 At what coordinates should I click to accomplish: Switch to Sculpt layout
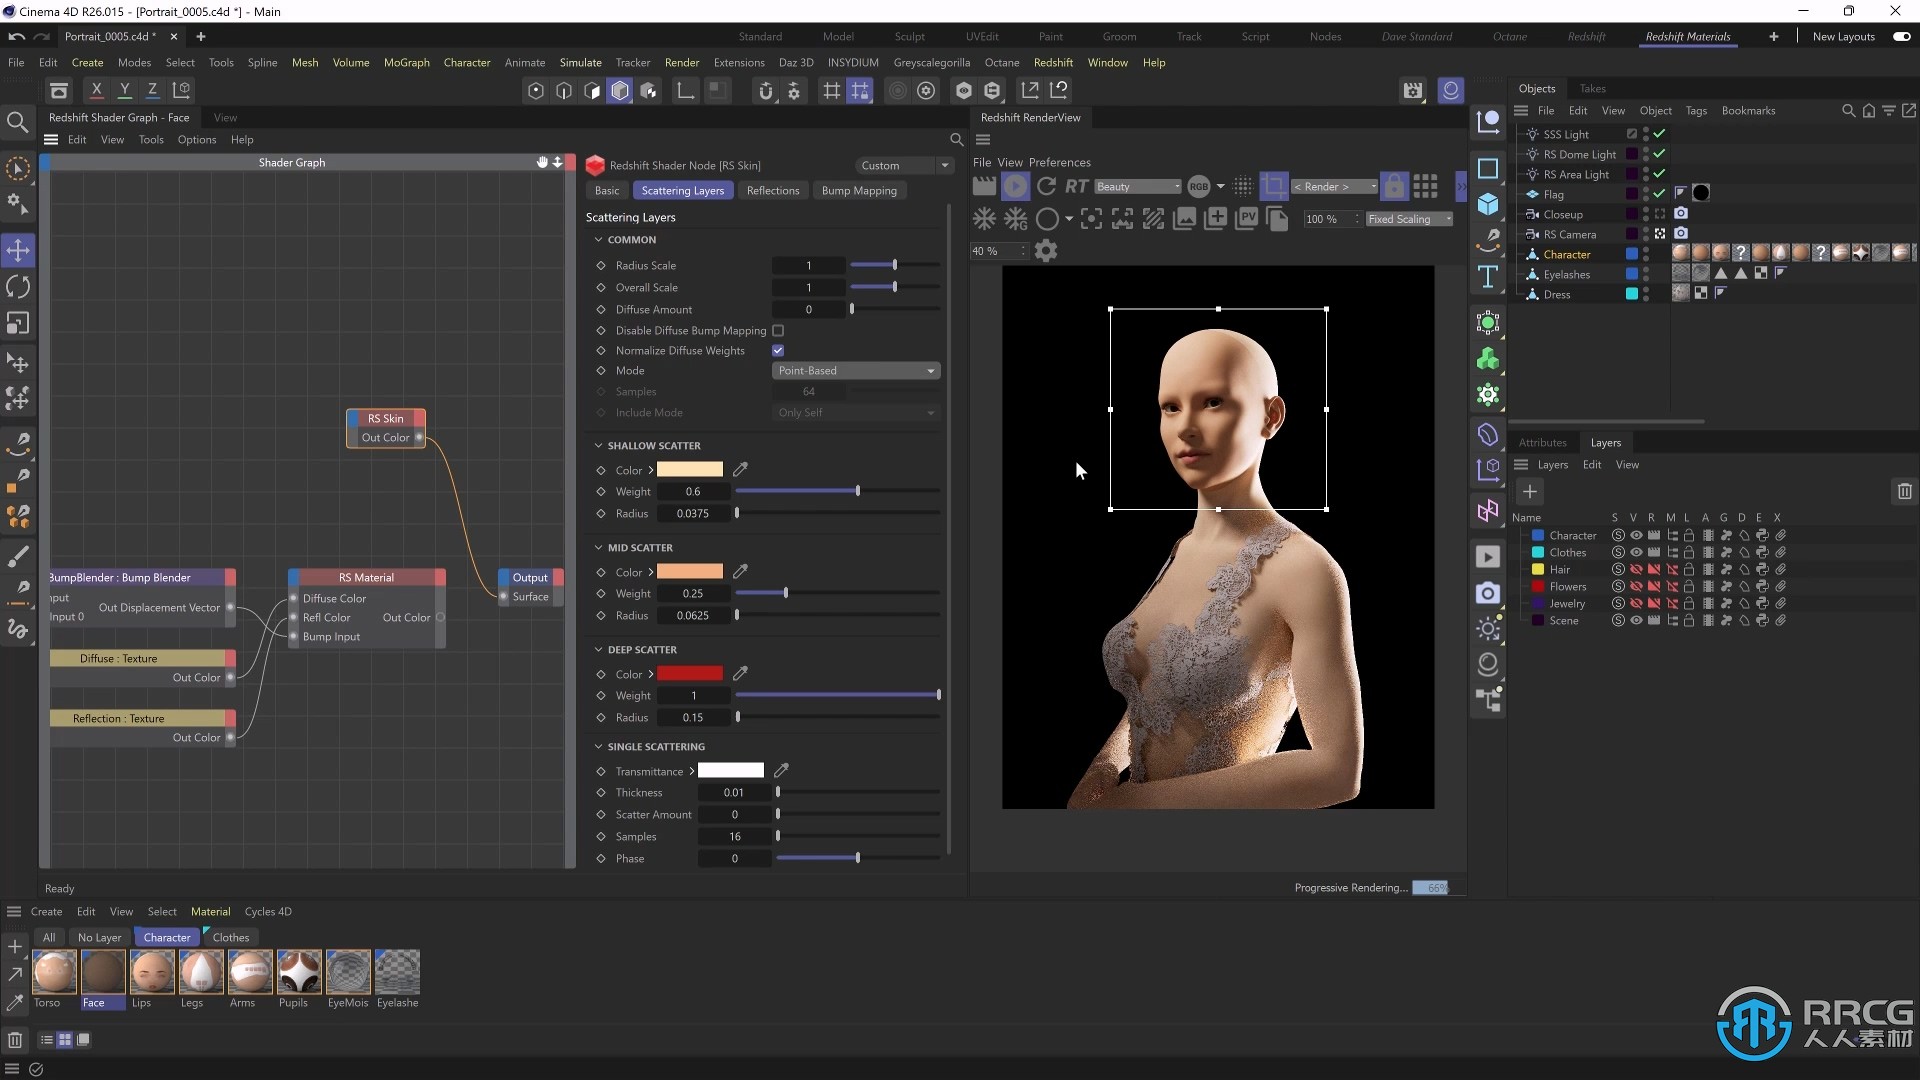909,37
